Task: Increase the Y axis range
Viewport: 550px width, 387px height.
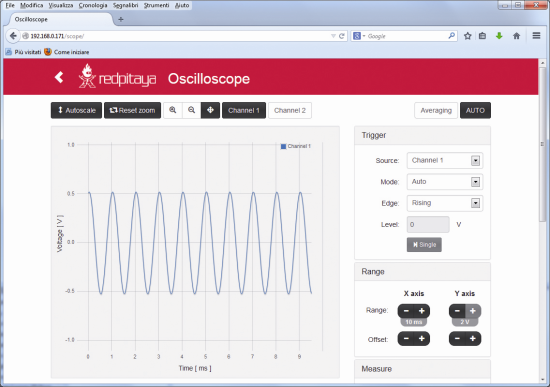Action: click(473, 311)
